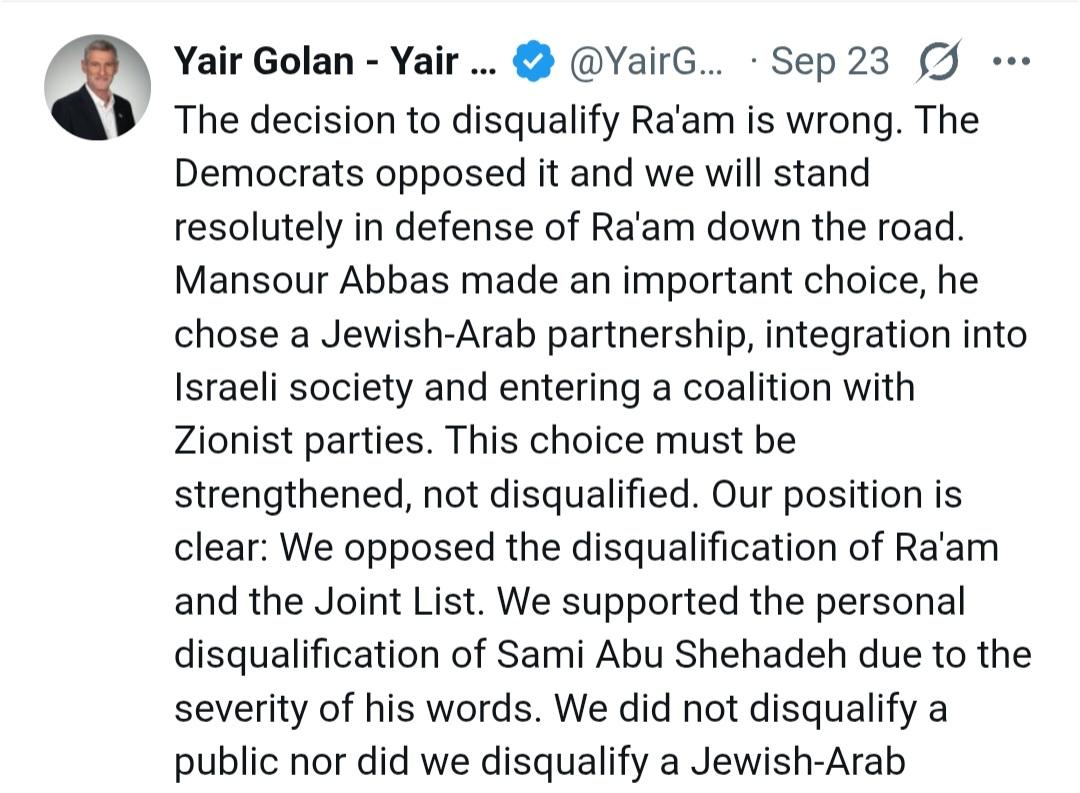Image resolution: width=1080 pixels, height=793 pixels.
Task: Click the words 'Joint List' in the tweet
Action: 395,601
